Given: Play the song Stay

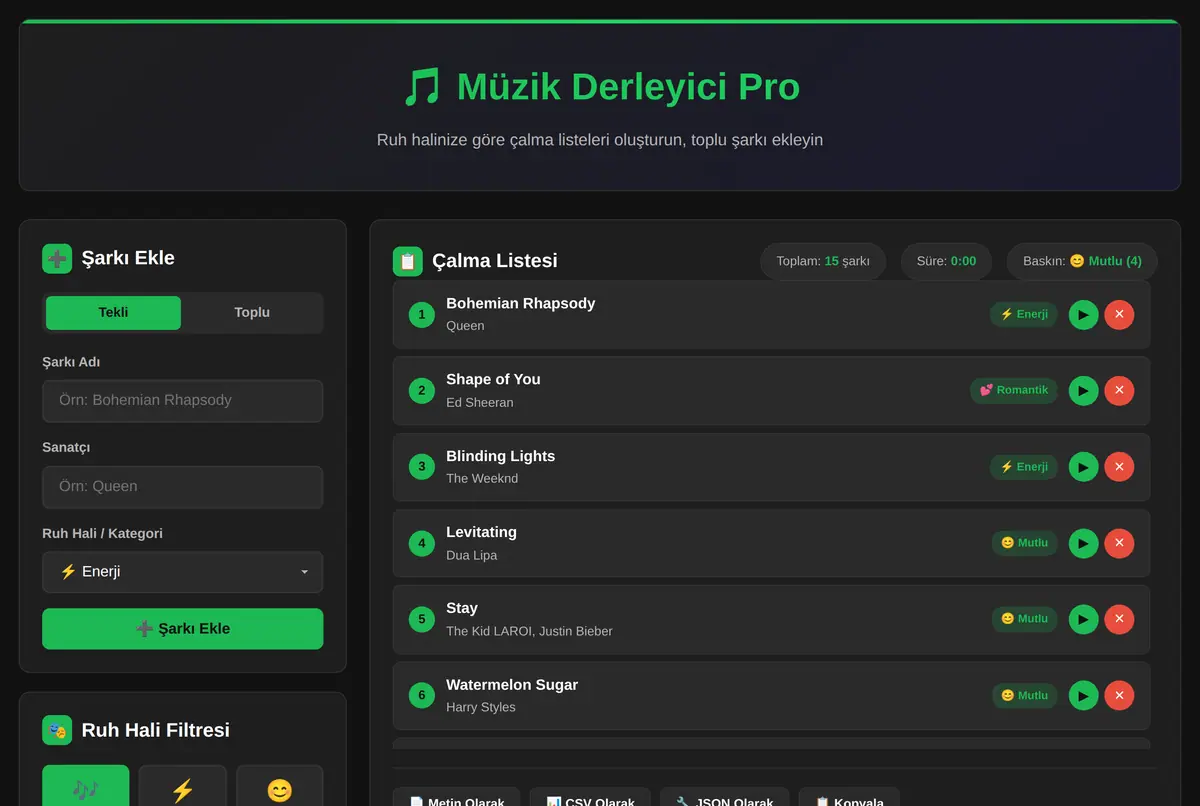Looking at the screenshot, I should pyautogui.click(x=1083, y=619).
